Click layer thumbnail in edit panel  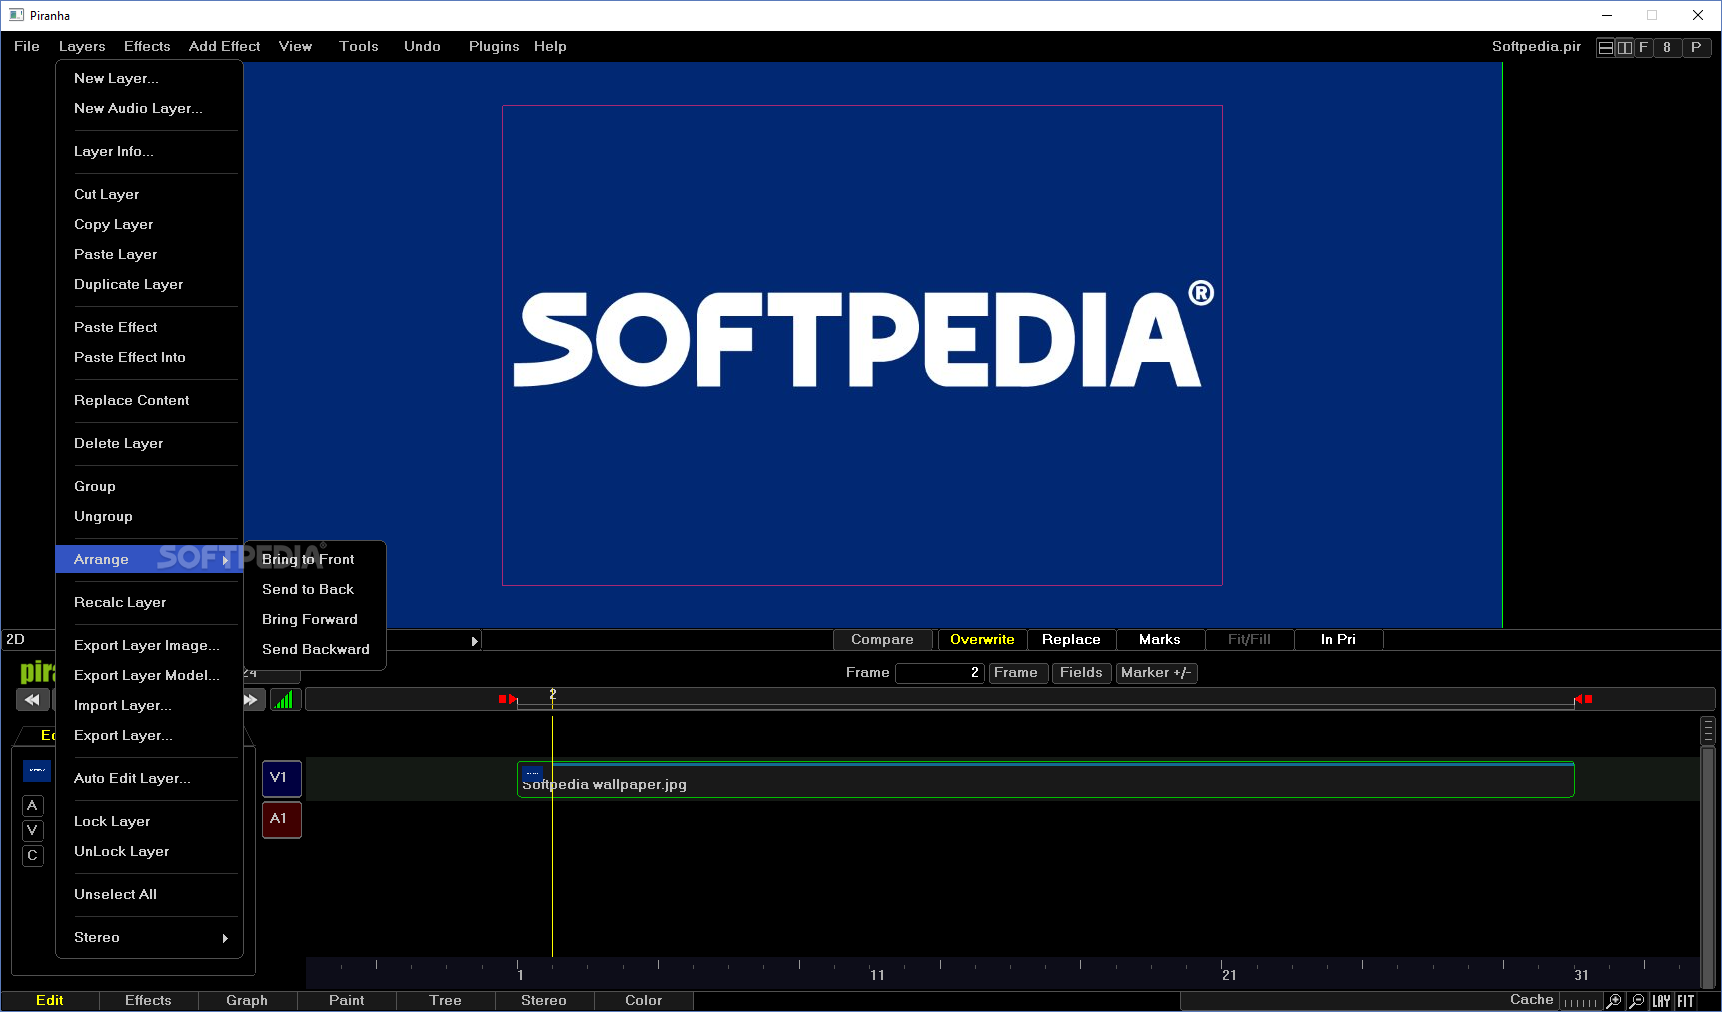tap(37, 770)
